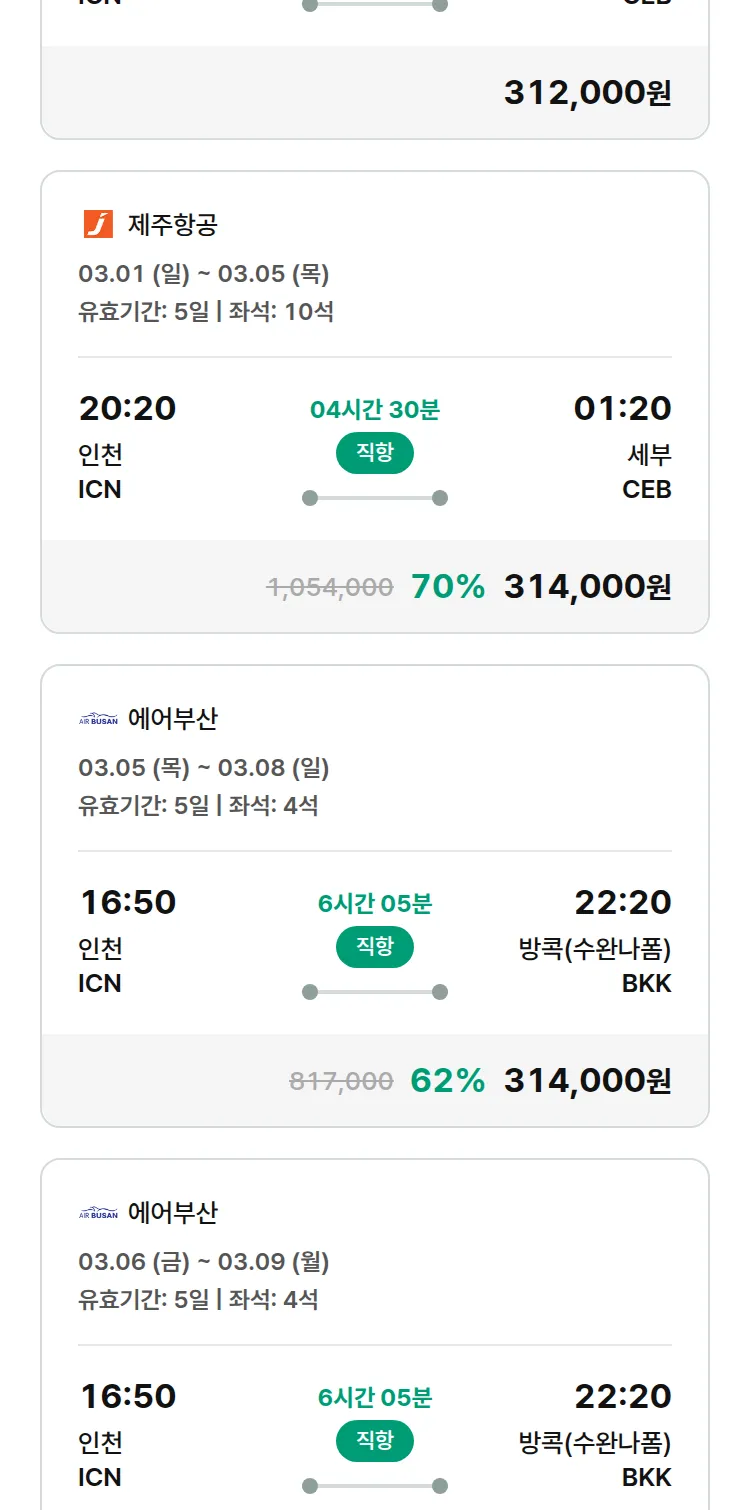Viewport: 750px width, 1510px height.
Task: Click the Air Busan logo on the 03.06 flight
Action: click(98, 1213)
